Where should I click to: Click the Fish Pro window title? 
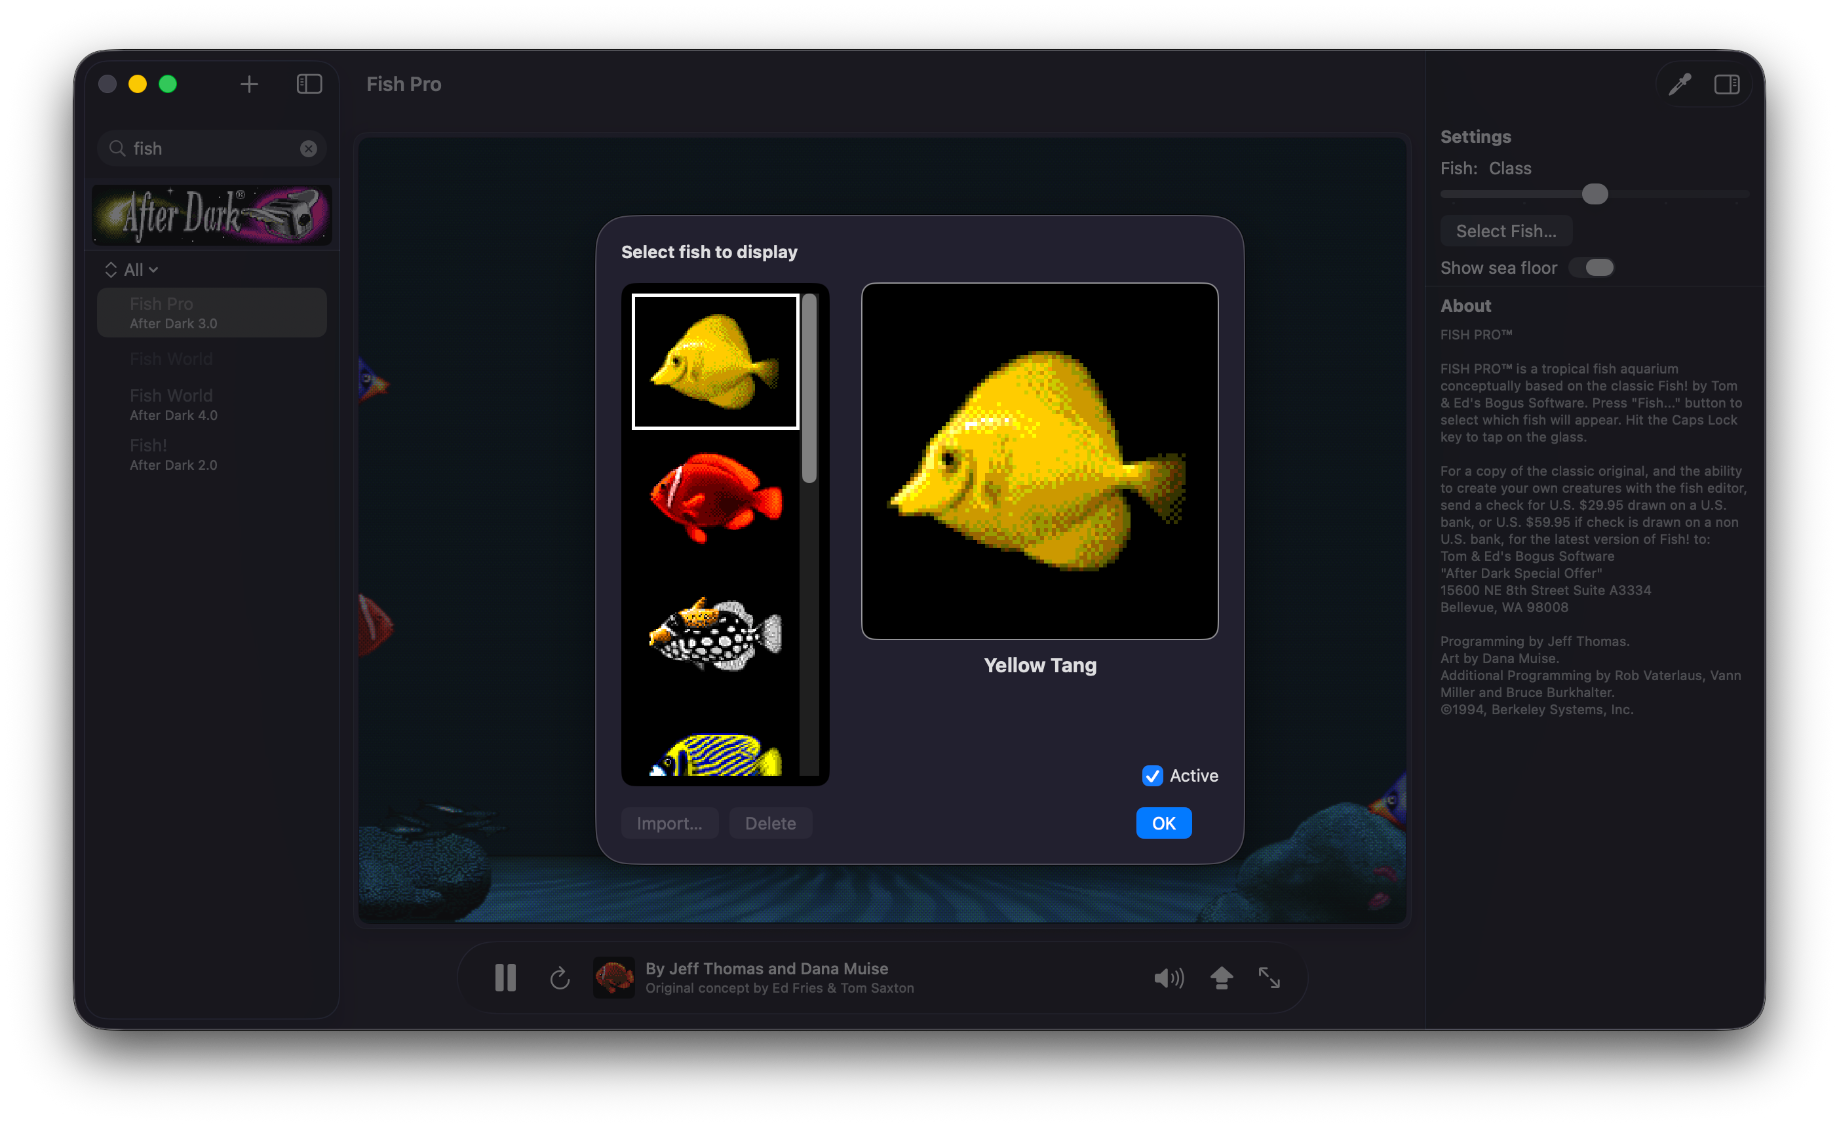point(403,84)
